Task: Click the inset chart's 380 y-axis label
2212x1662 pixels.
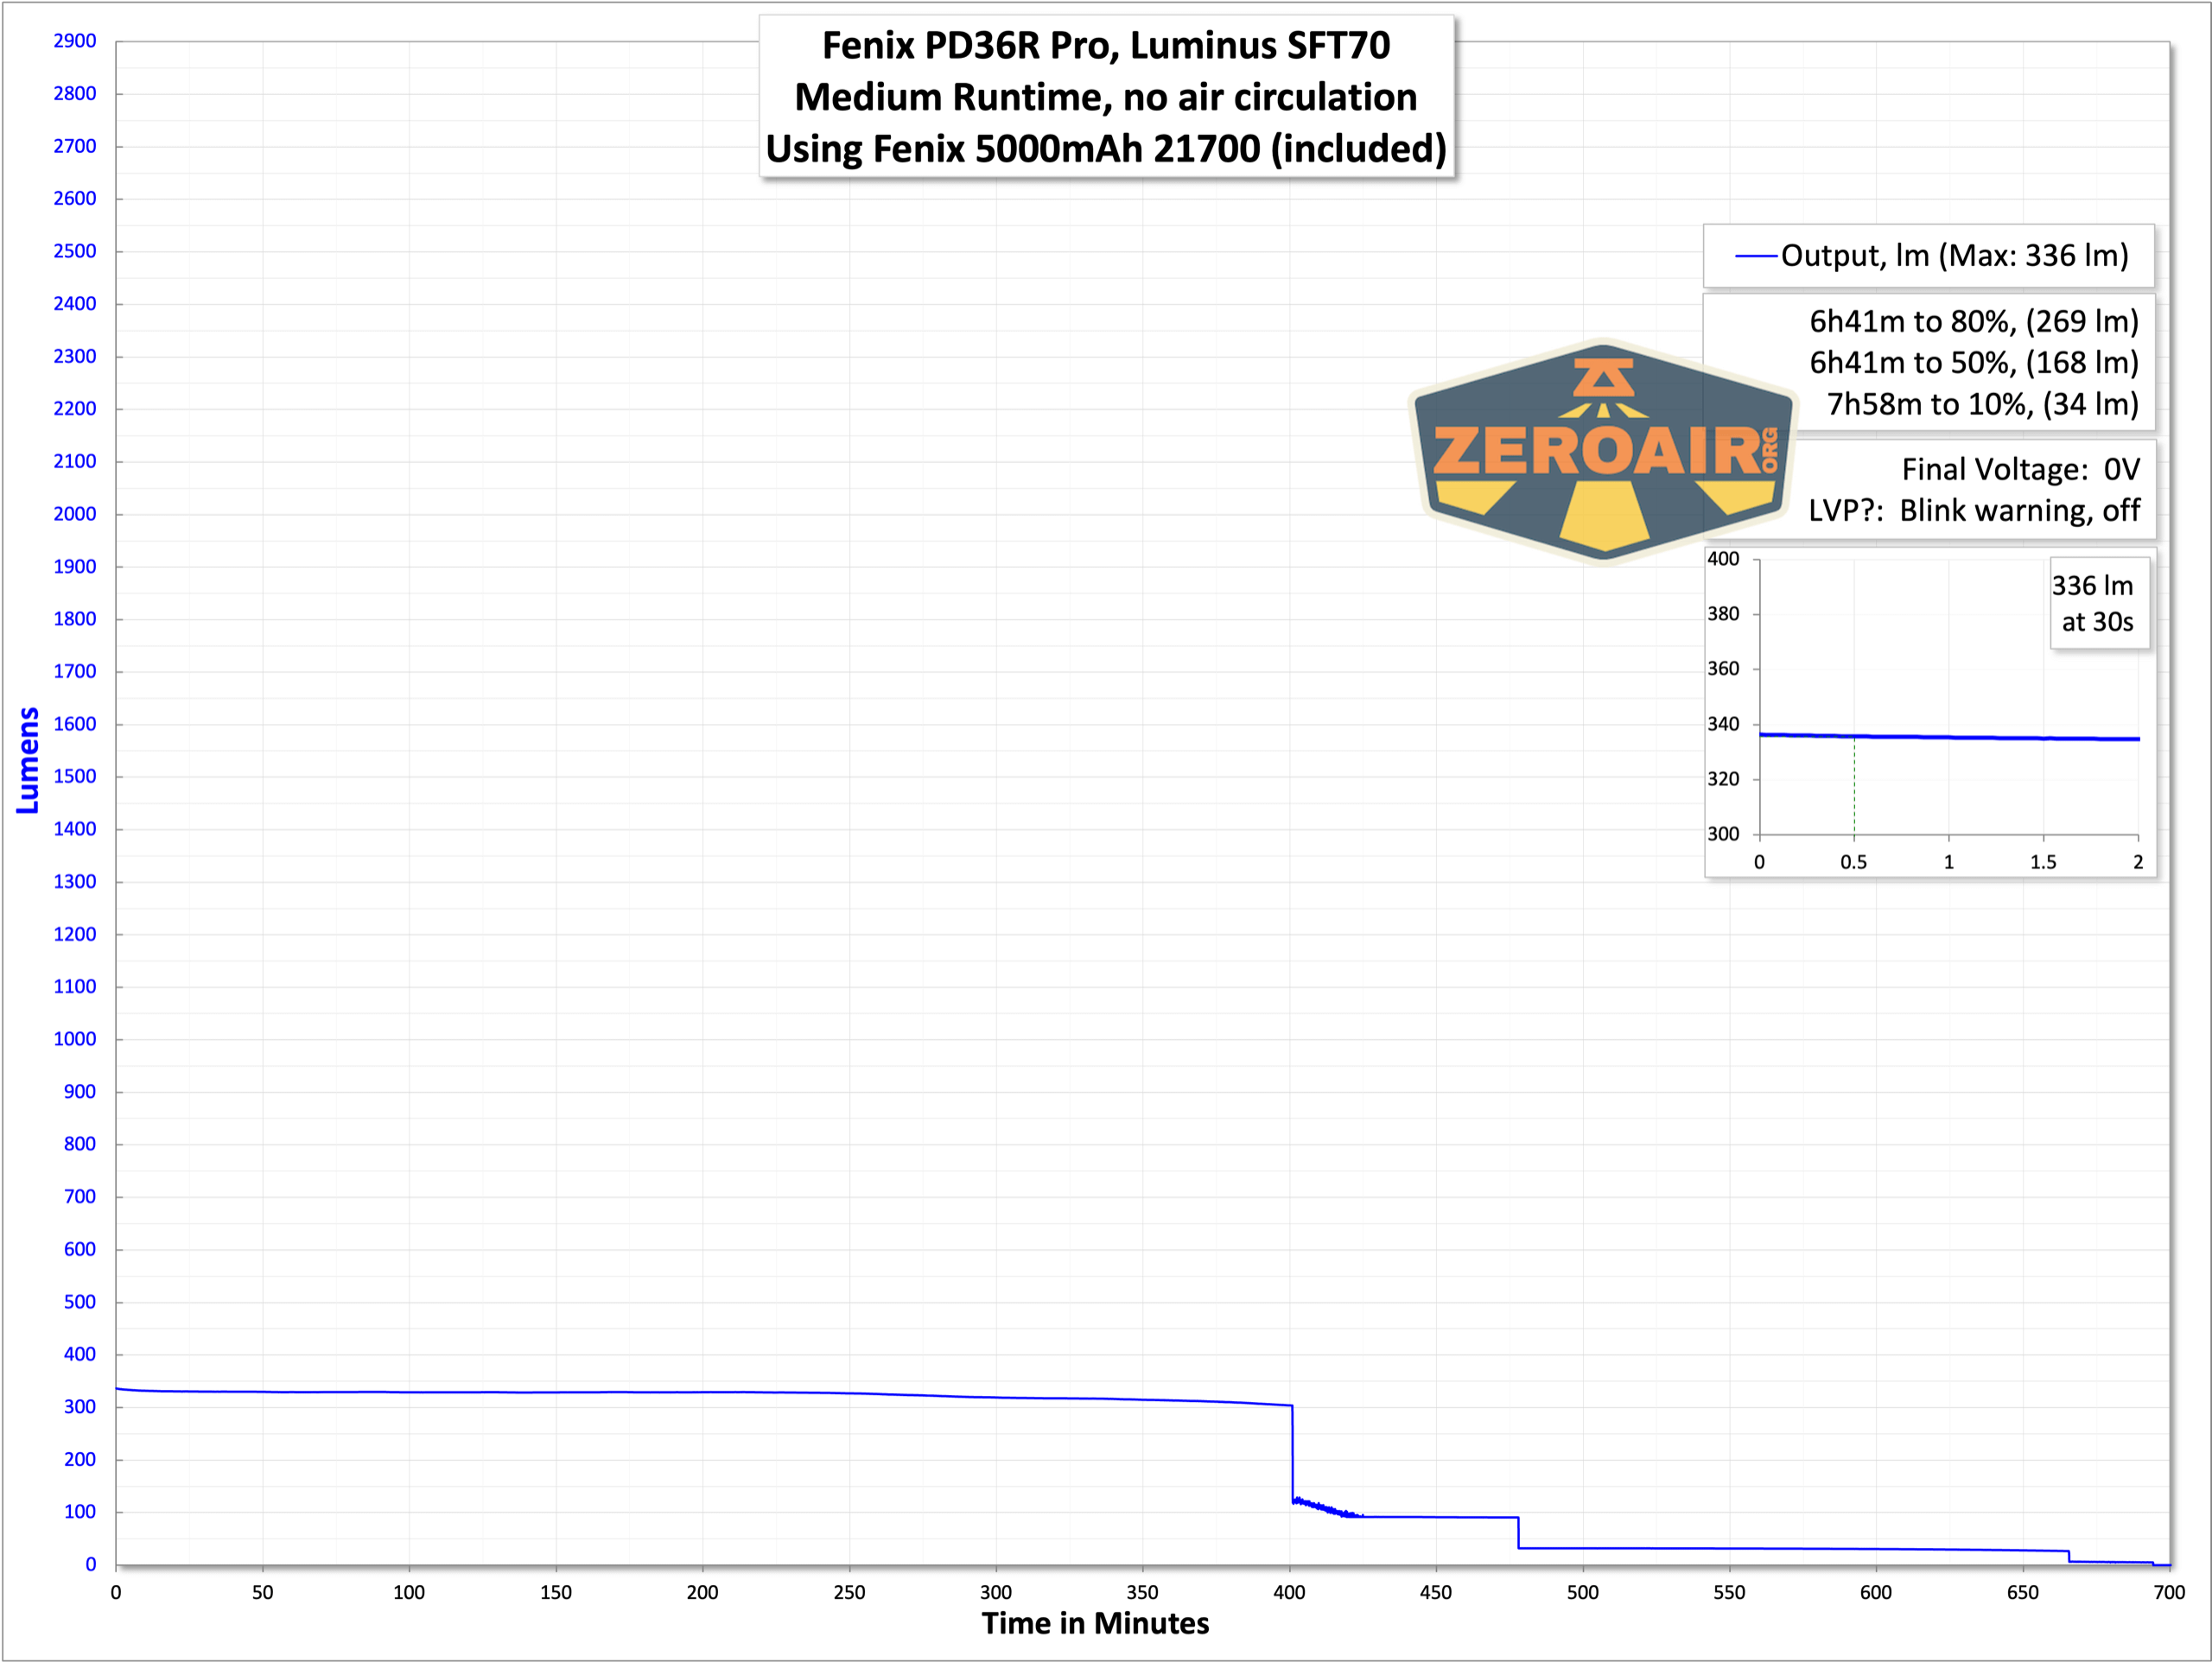Action: (x=1723, y=614)
